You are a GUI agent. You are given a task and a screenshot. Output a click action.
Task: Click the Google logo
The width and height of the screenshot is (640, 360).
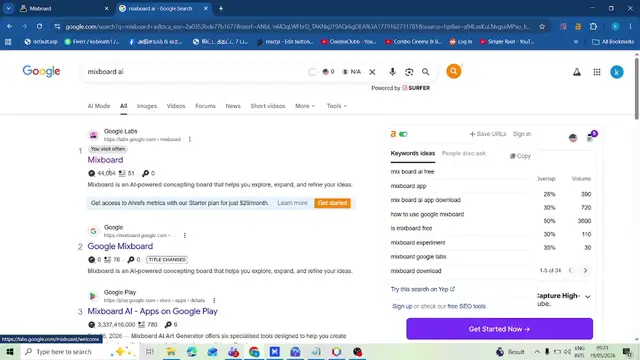coord(41,71)
